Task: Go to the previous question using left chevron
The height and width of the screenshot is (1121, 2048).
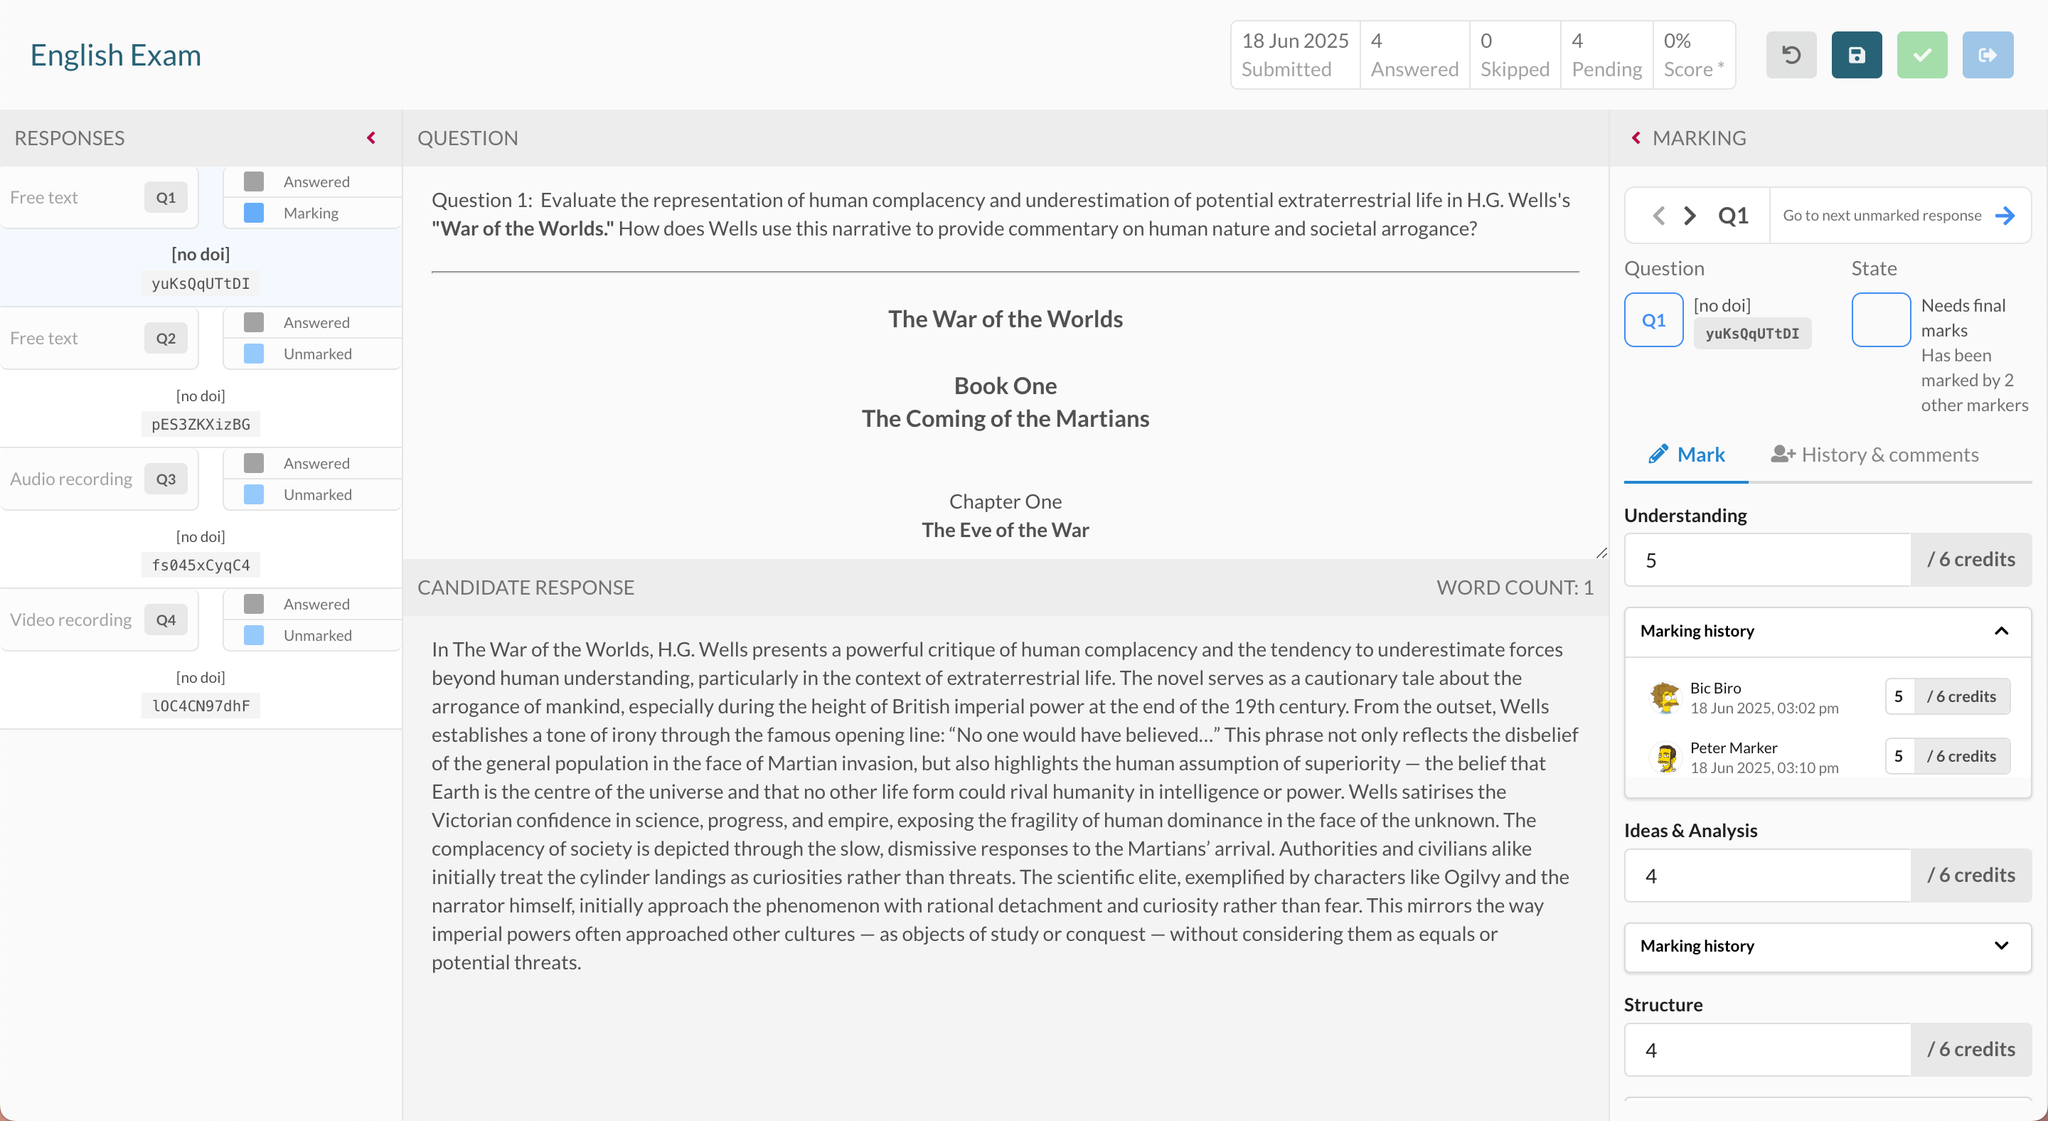Action: [x=1659, y=216]
